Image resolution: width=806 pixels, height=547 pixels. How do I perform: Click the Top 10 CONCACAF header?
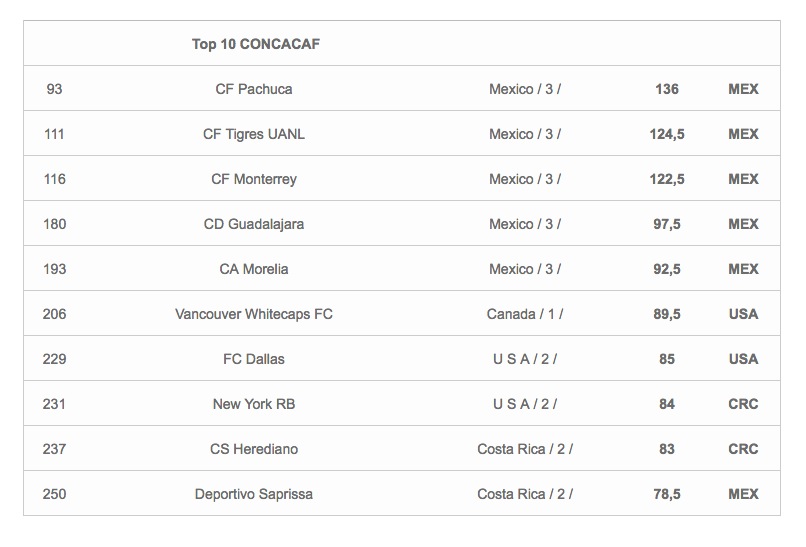pos(255,44)
